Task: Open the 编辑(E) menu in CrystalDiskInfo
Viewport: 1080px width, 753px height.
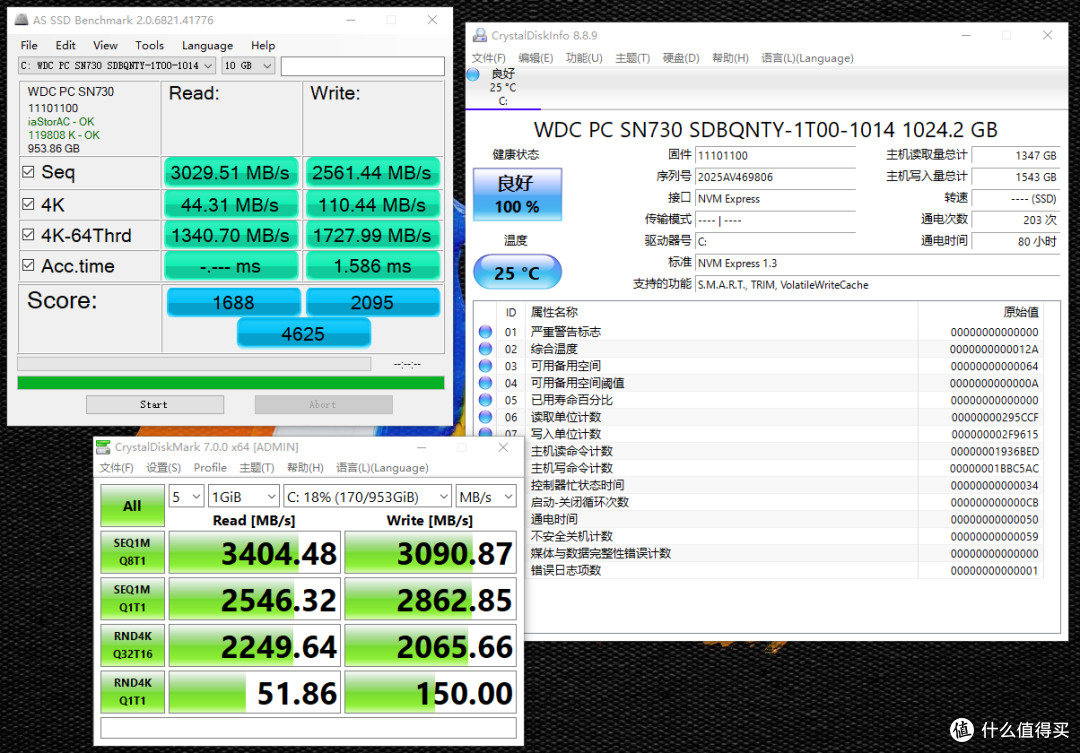Action: click(535, 58)
